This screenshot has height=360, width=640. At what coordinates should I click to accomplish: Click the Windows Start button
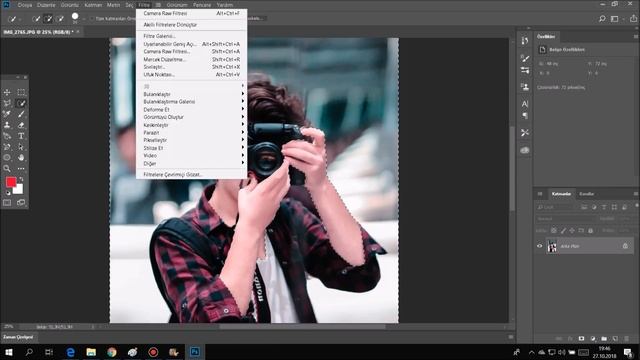8,352
